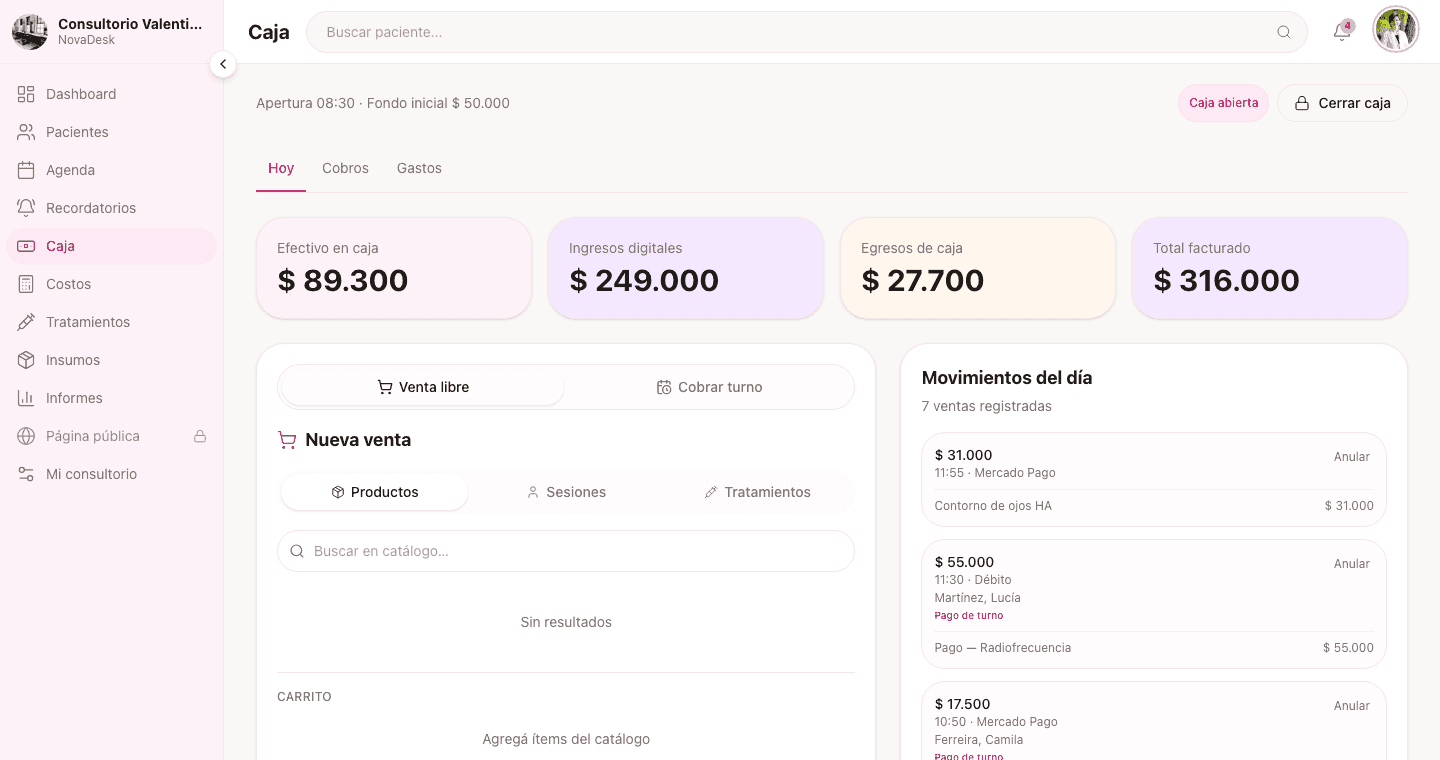Click the Ingresos digitales card
Viewport: 1440px width, 760px height.
click(x=686, y=268)
